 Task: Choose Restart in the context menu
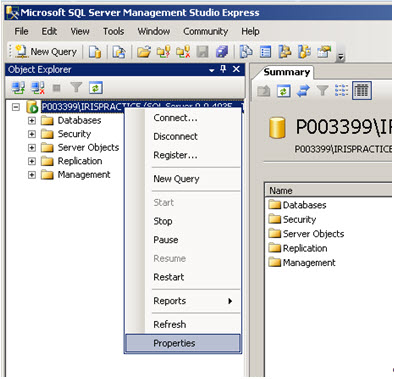pyautogui.click(x=183, y=277)
